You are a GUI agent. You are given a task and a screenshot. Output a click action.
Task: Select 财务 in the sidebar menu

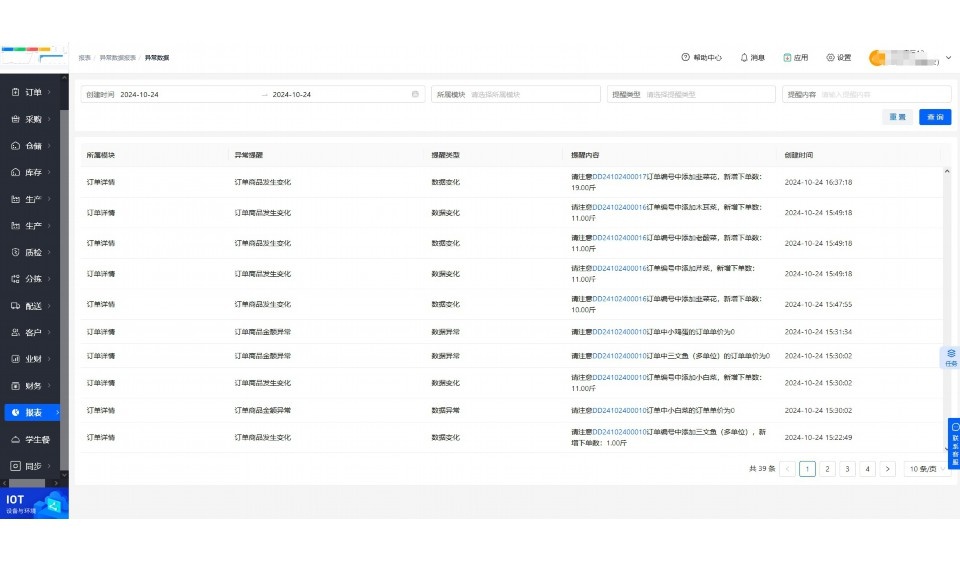pos(32,385)
